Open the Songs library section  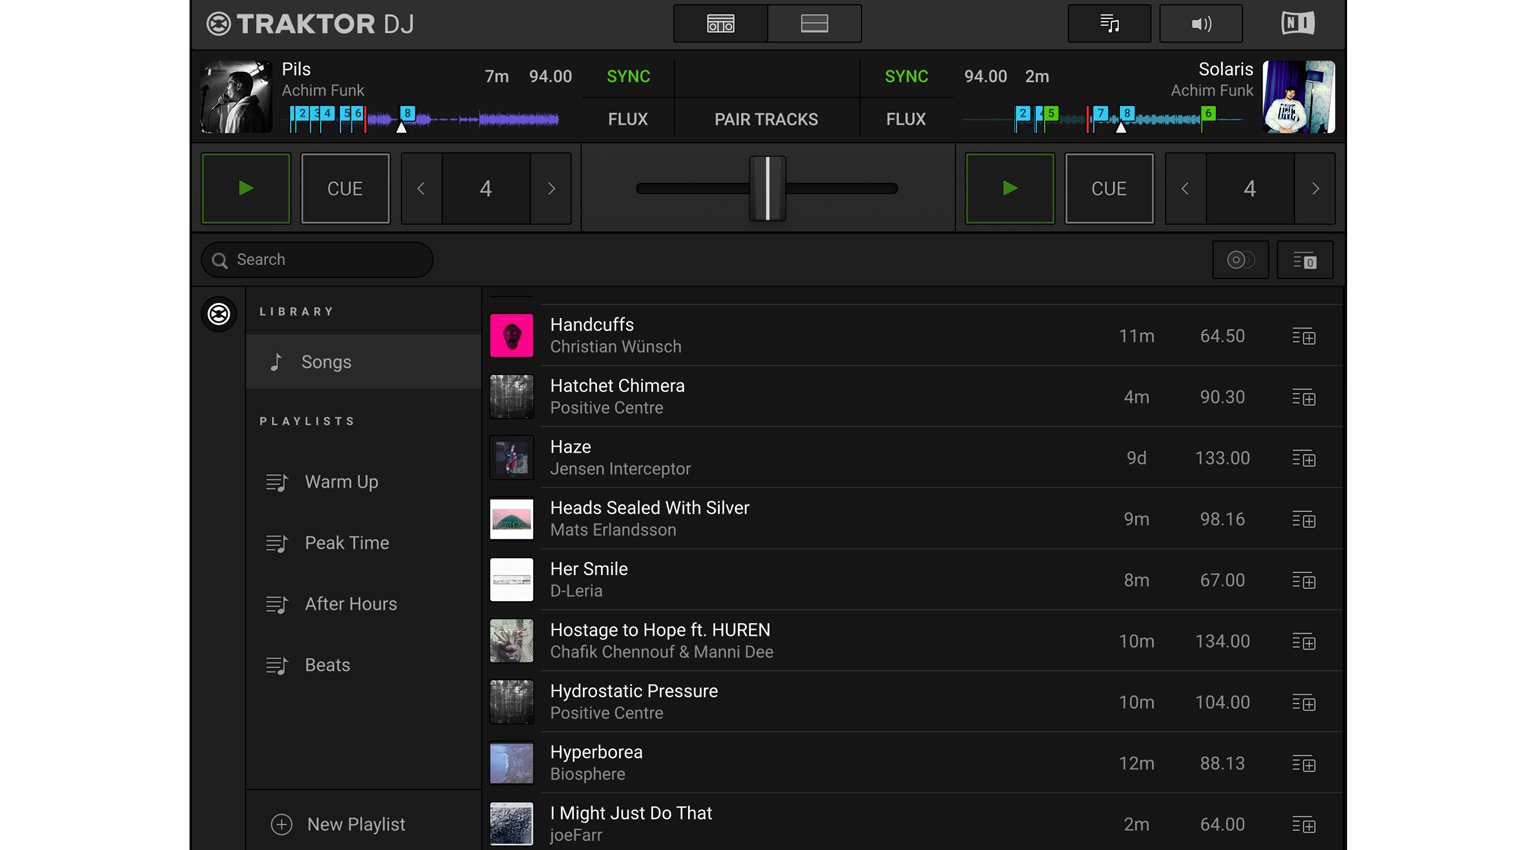tap(364, 362)
